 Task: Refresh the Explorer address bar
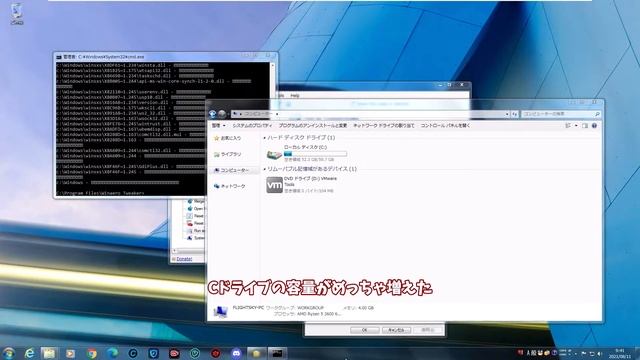point(515,114)
